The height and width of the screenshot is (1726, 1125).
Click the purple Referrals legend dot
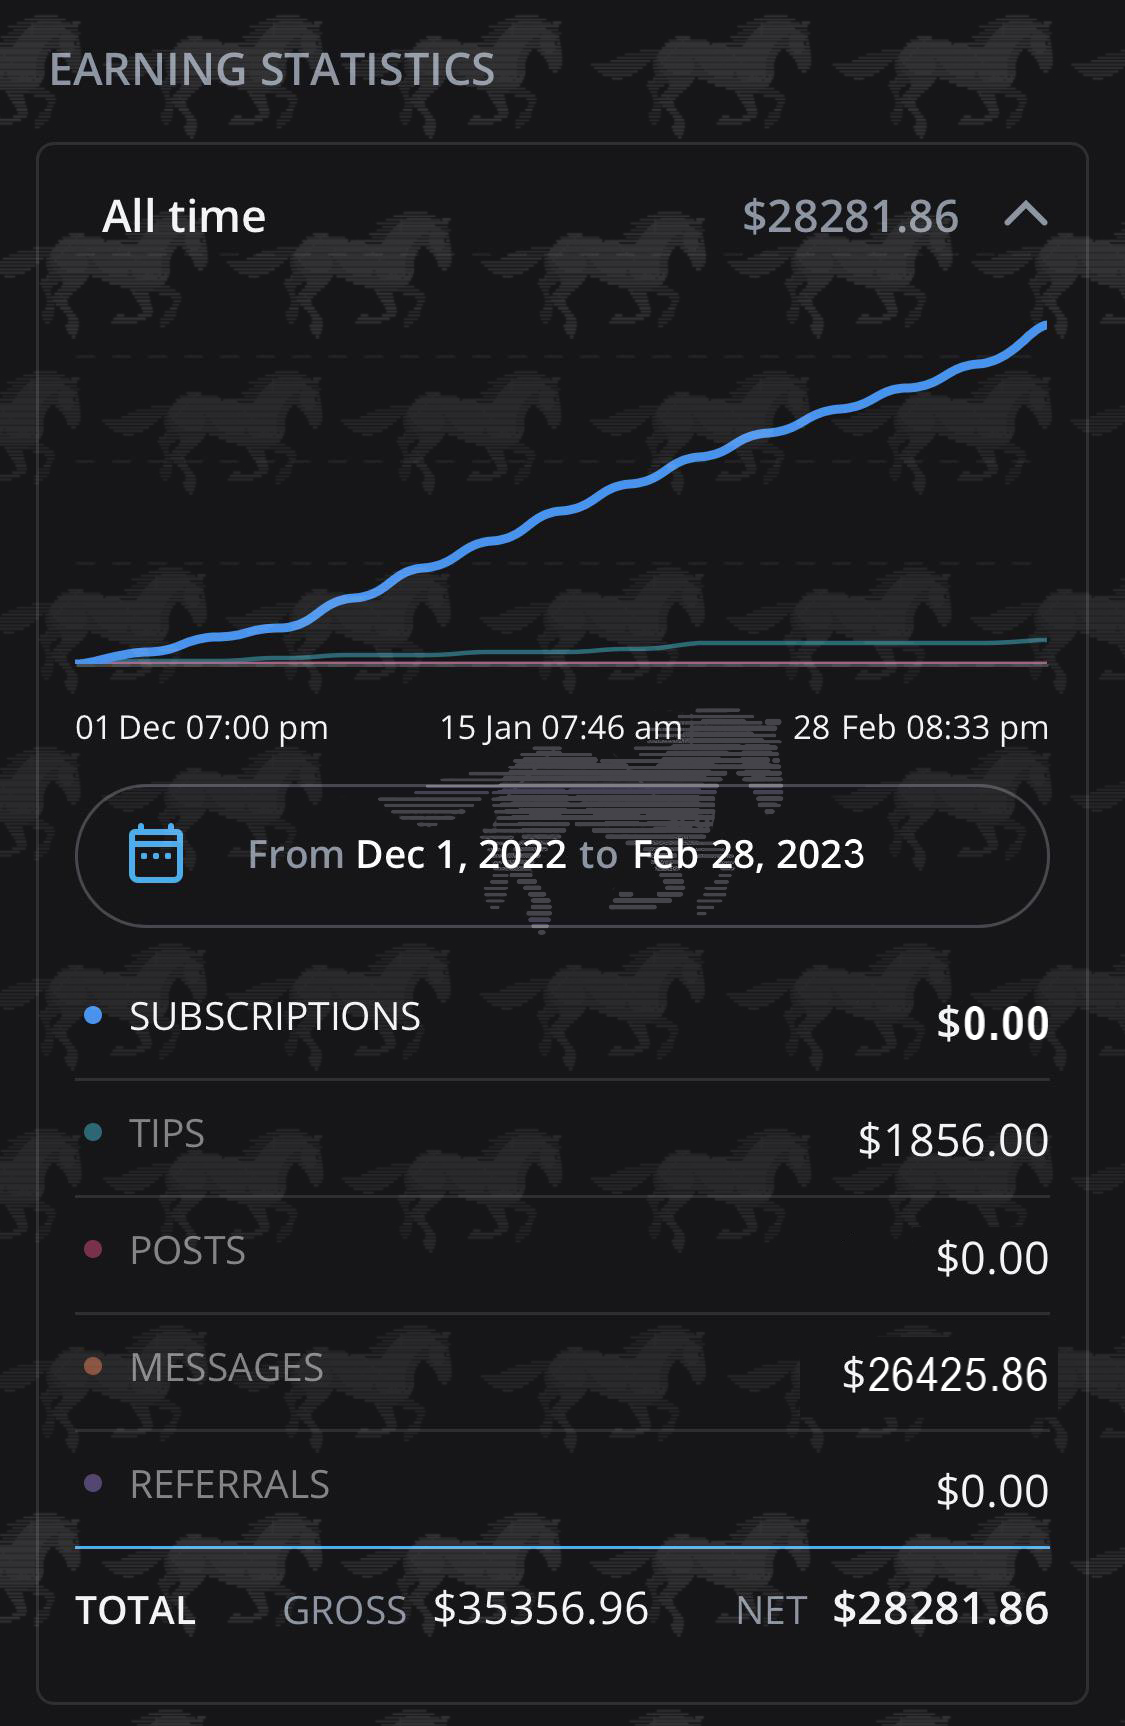click(x=93, y=1483)
